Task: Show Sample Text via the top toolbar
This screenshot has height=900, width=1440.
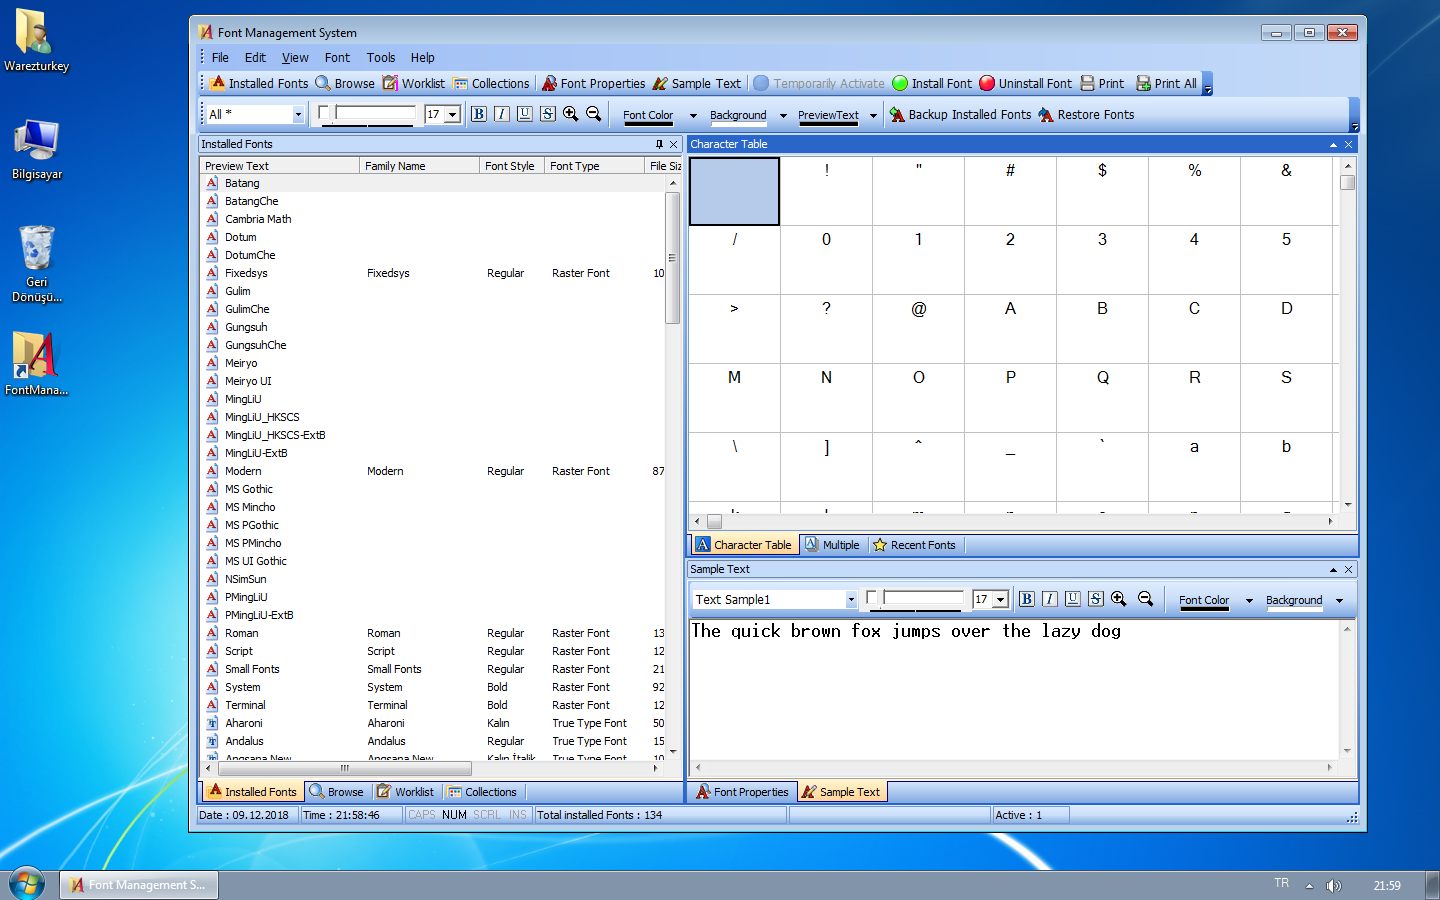Action: [697, 84]
